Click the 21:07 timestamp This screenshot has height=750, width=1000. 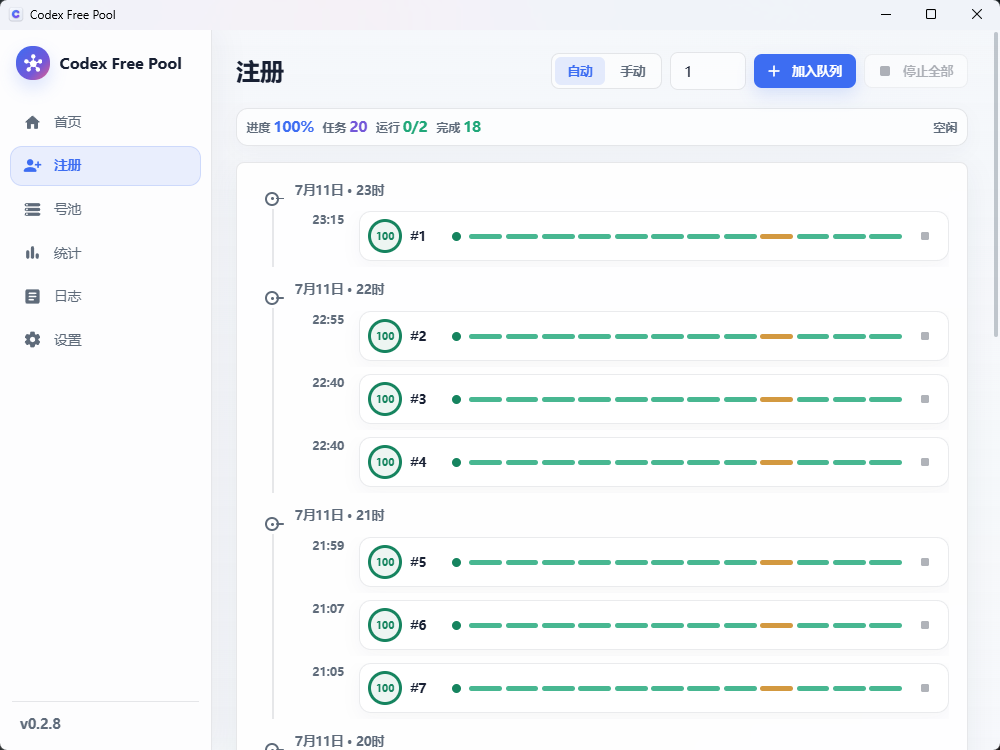pyautogui.click(x=328, y=609)
